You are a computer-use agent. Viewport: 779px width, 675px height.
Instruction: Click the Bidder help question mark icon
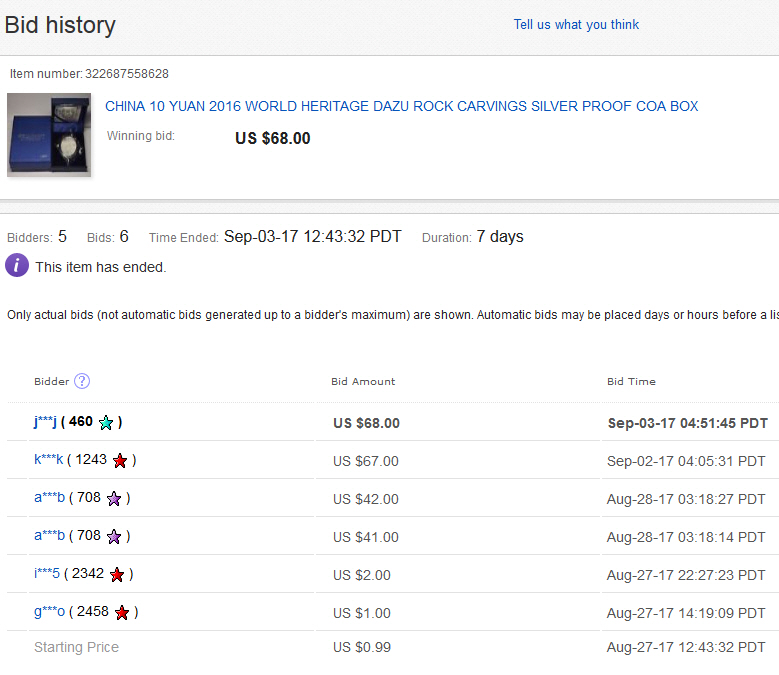(x=82, y=381)
